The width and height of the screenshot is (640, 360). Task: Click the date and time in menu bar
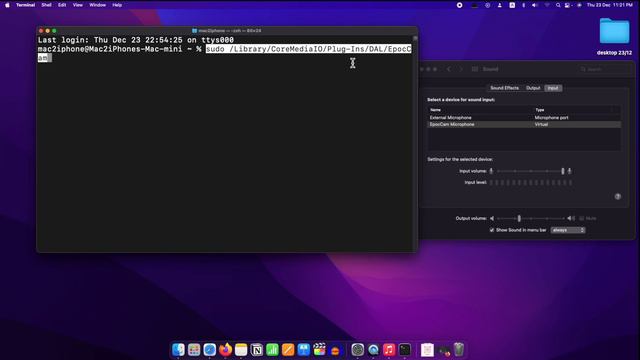click(x=610, y=5)
